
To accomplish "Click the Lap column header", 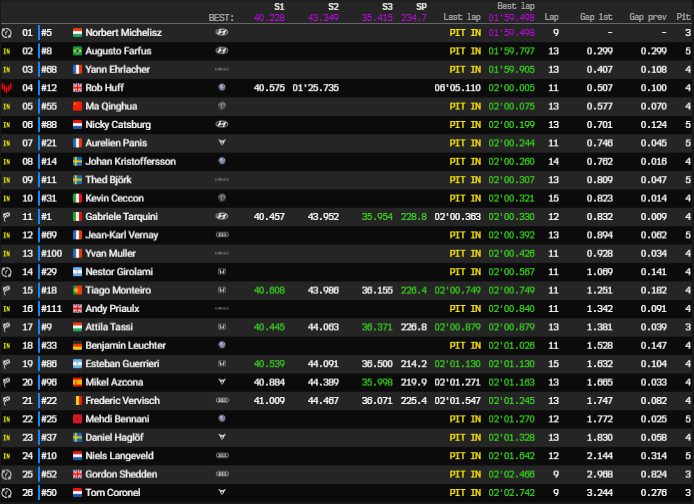I will (551, 17).
